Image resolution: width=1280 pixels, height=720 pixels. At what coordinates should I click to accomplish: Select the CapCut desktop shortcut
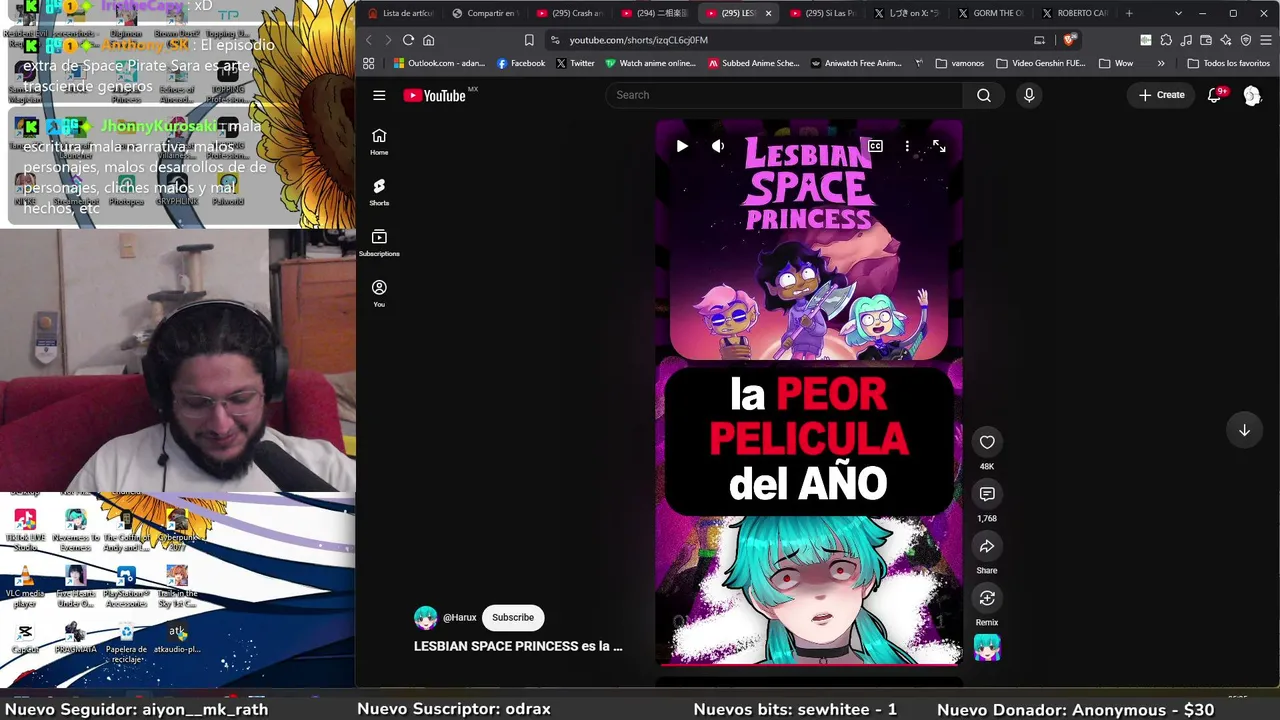[x=25, y=638]
